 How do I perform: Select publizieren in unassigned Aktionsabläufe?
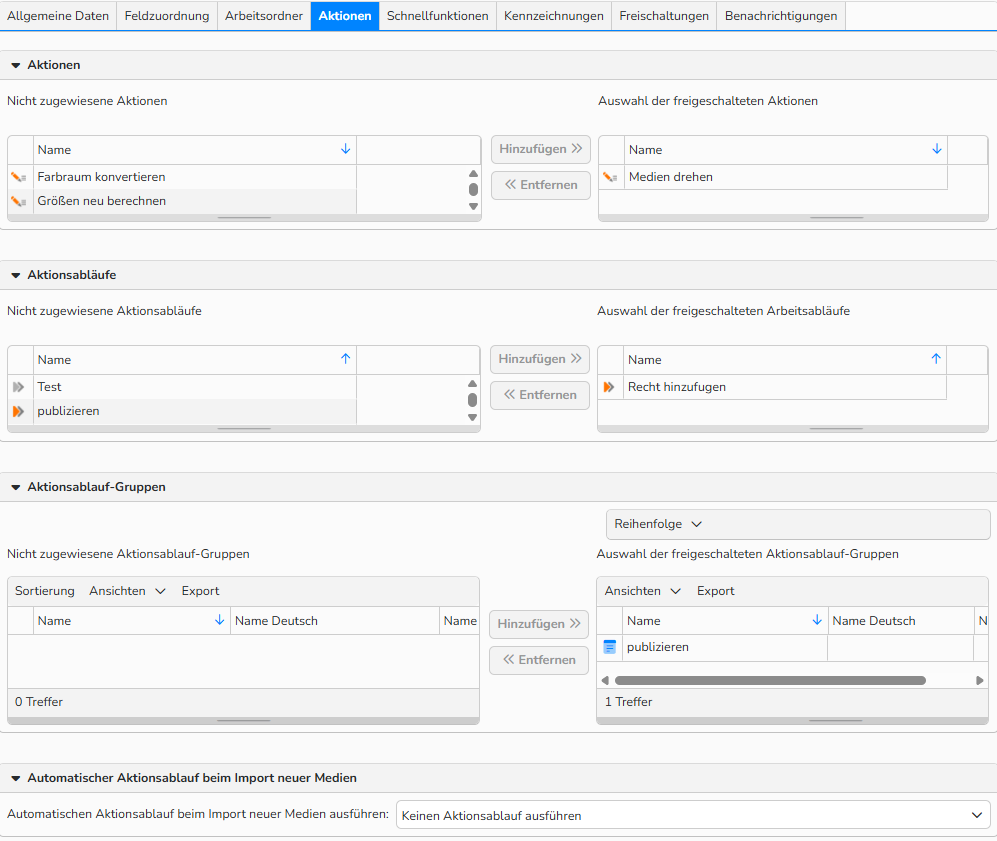(182, 411)
